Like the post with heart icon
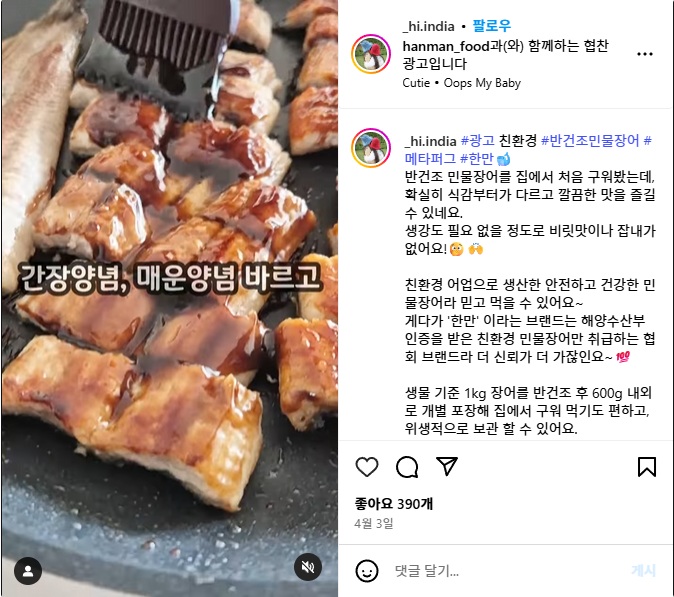The height and width of the screenshot is (597, 674). click(367, 467)
